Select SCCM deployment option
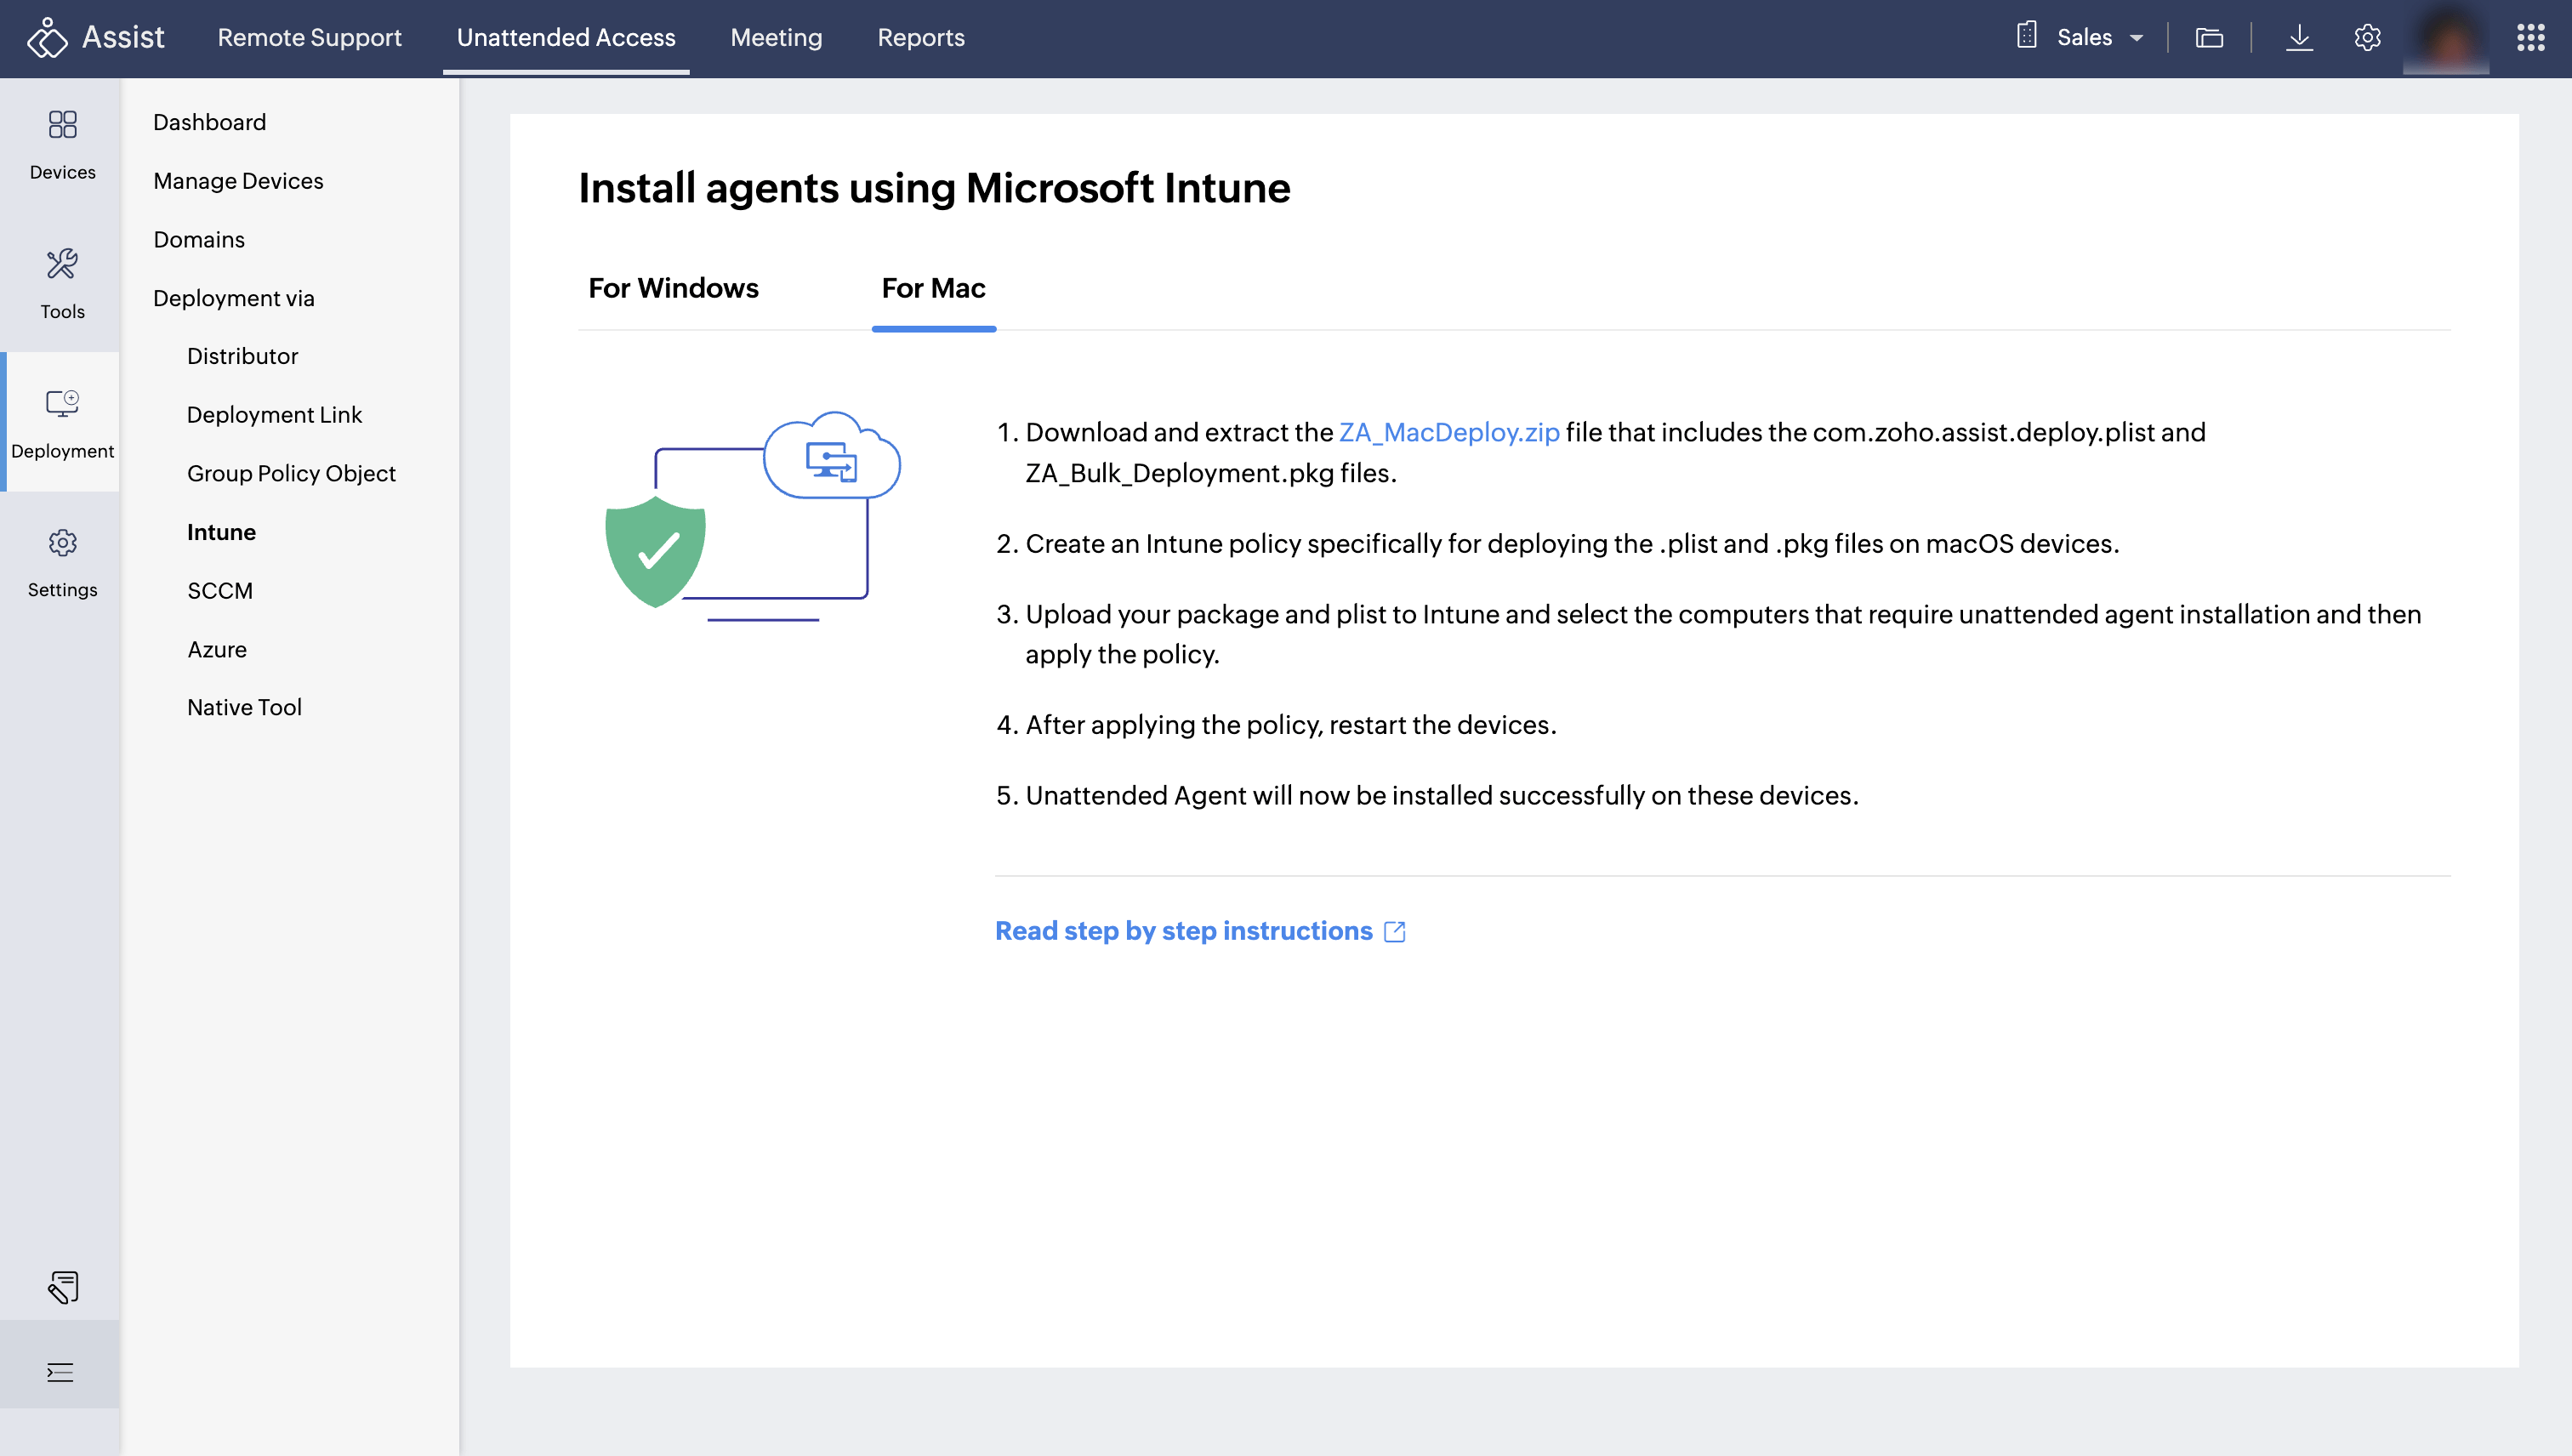Viewport: 2572px width, 1456px height. pos(220,590)
